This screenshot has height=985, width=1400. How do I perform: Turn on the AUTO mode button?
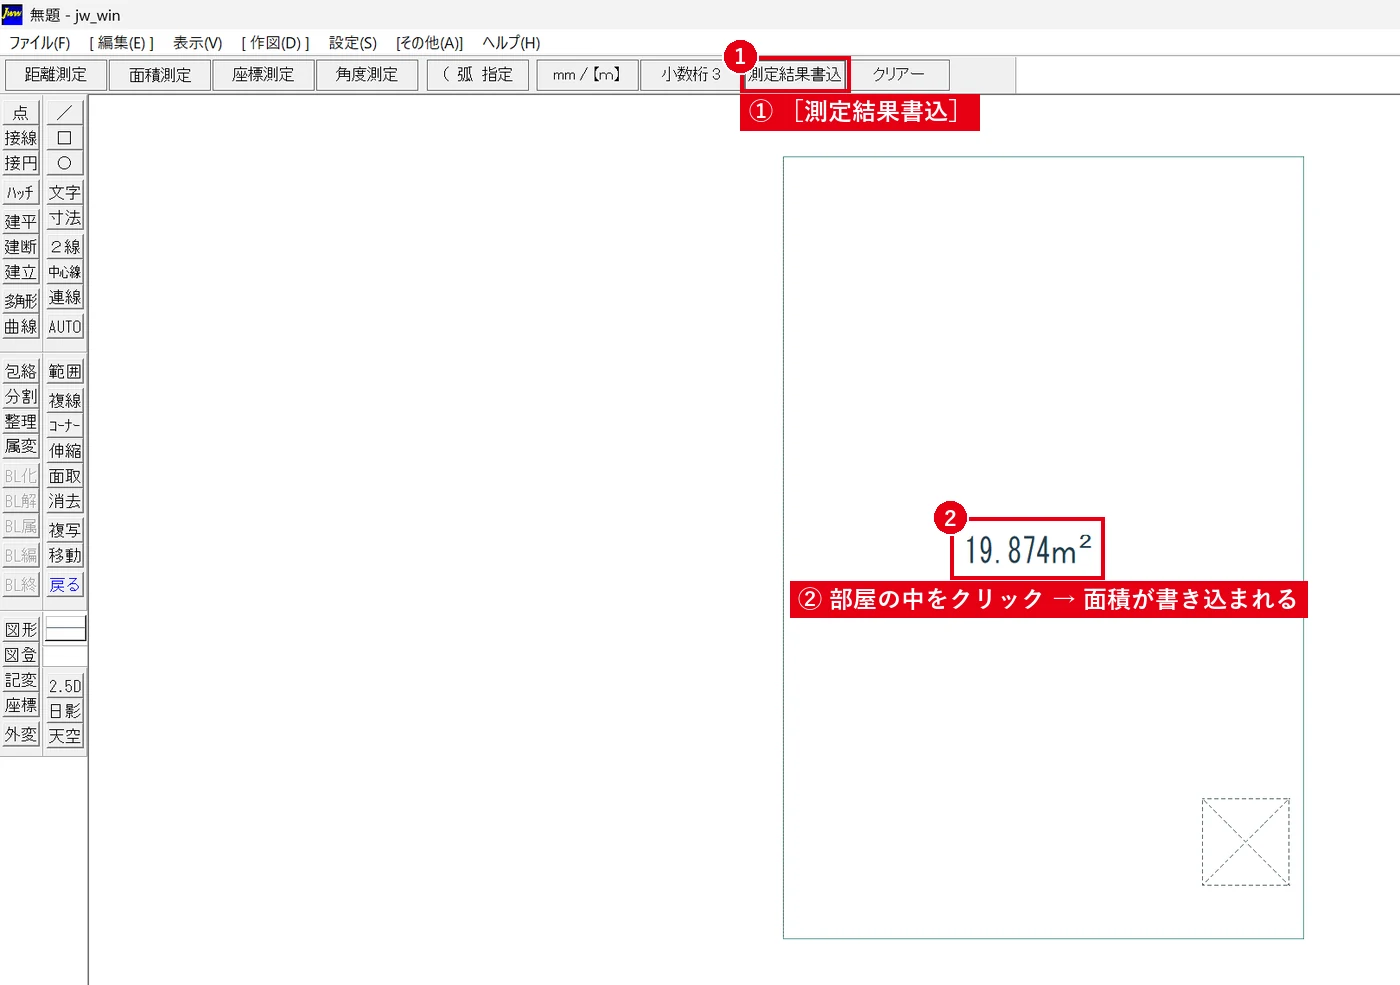coord(65,326)
